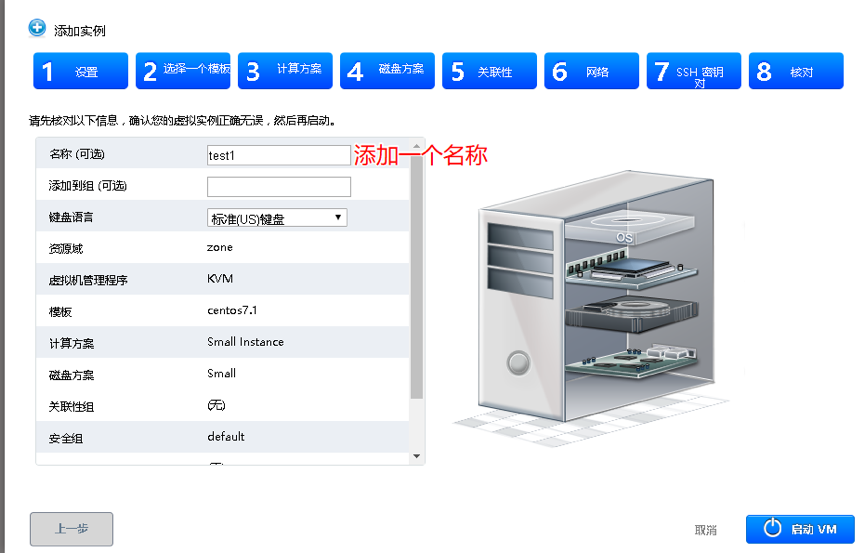Open the 键盘语言 dropdown
Viewport: 865px width, 553px height.
click(276, 218)
